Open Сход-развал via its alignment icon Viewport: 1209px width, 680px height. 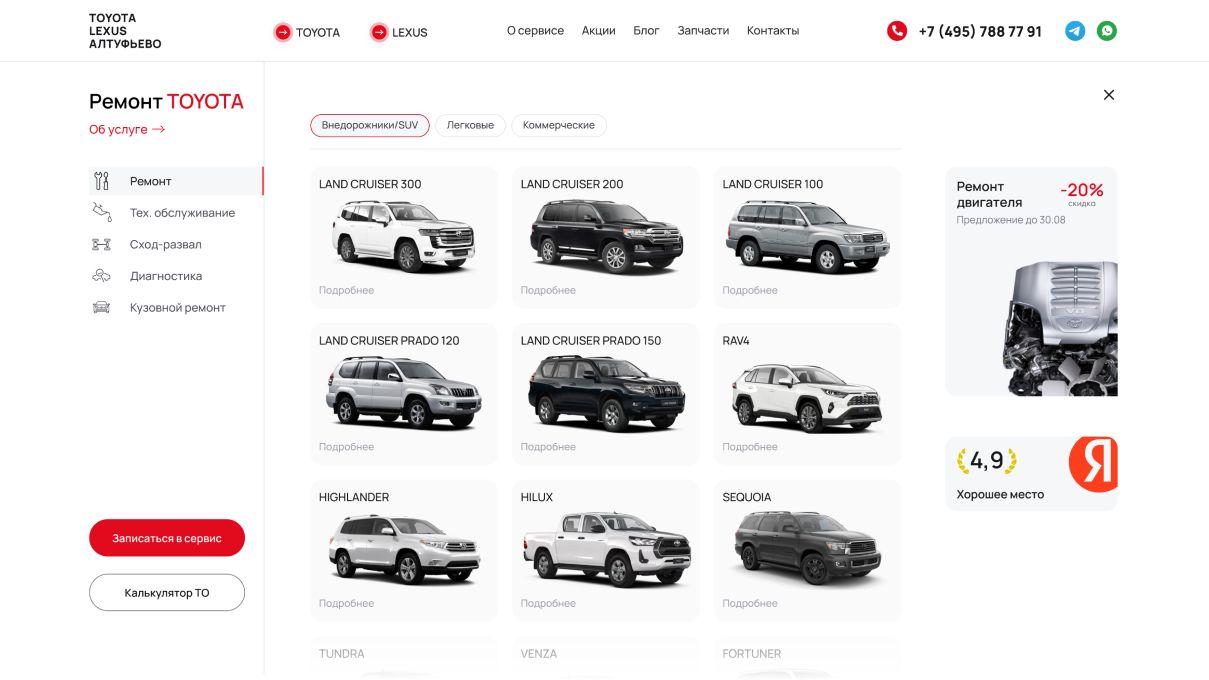pyautogui.click(x=100, y=244)
